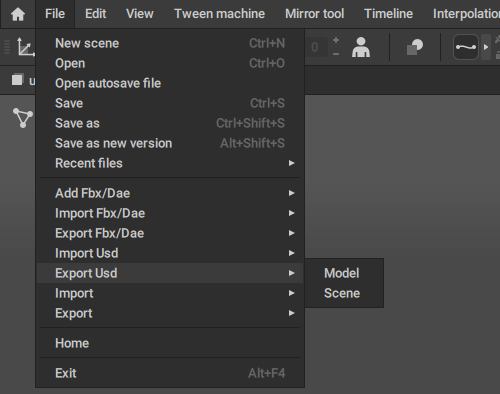Click the Save menu entry
This screenshot has height=394, width=500.
pyautogui.click(x=170, y=103)
